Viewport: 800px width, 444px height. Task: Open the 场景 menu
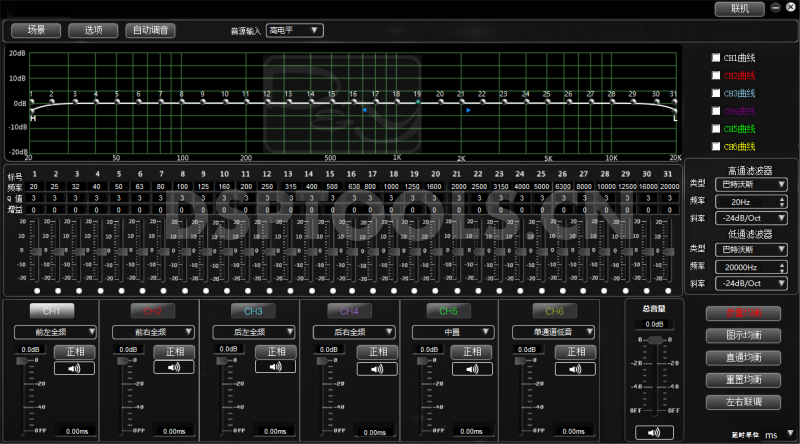37,30
